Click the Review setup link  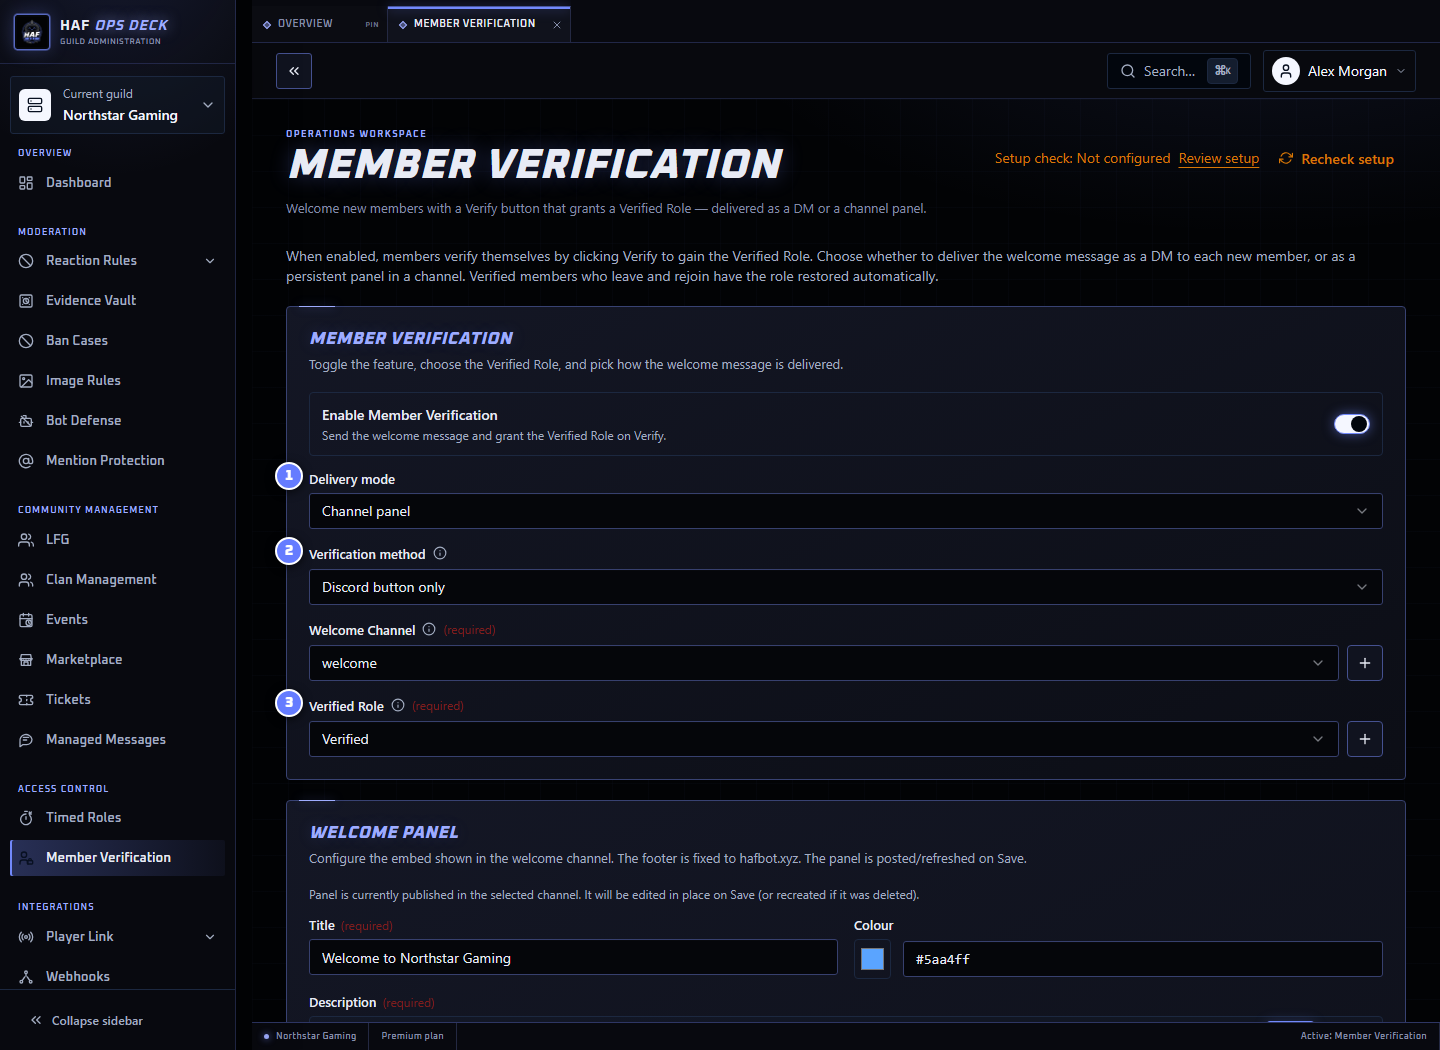[1218, 159]
